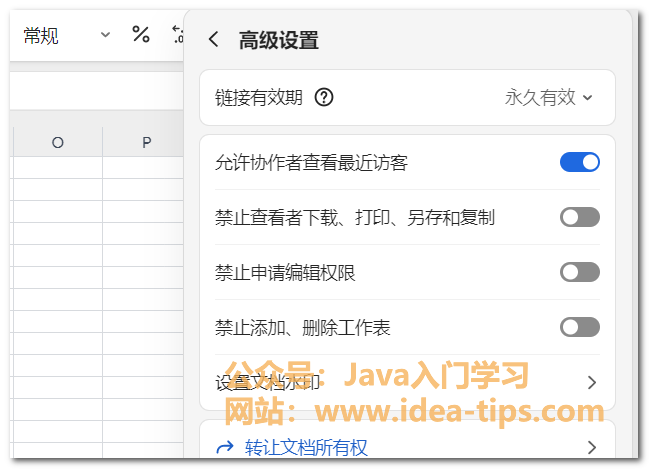Click the first cell under column O

tap(57, 167)
